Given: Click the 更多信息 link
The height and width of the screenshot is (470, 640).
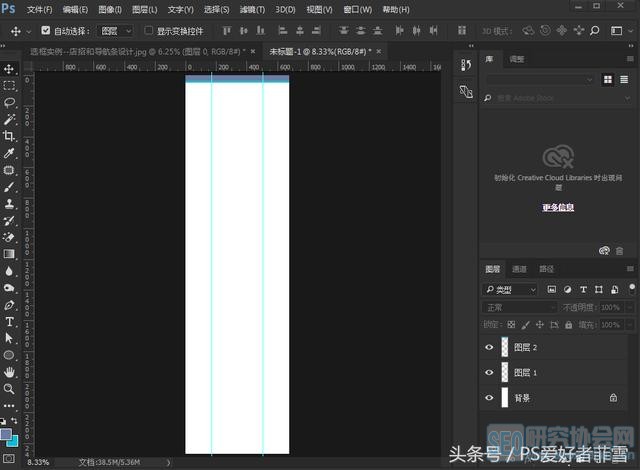Looking at the screenshot, I should [558, 207].
